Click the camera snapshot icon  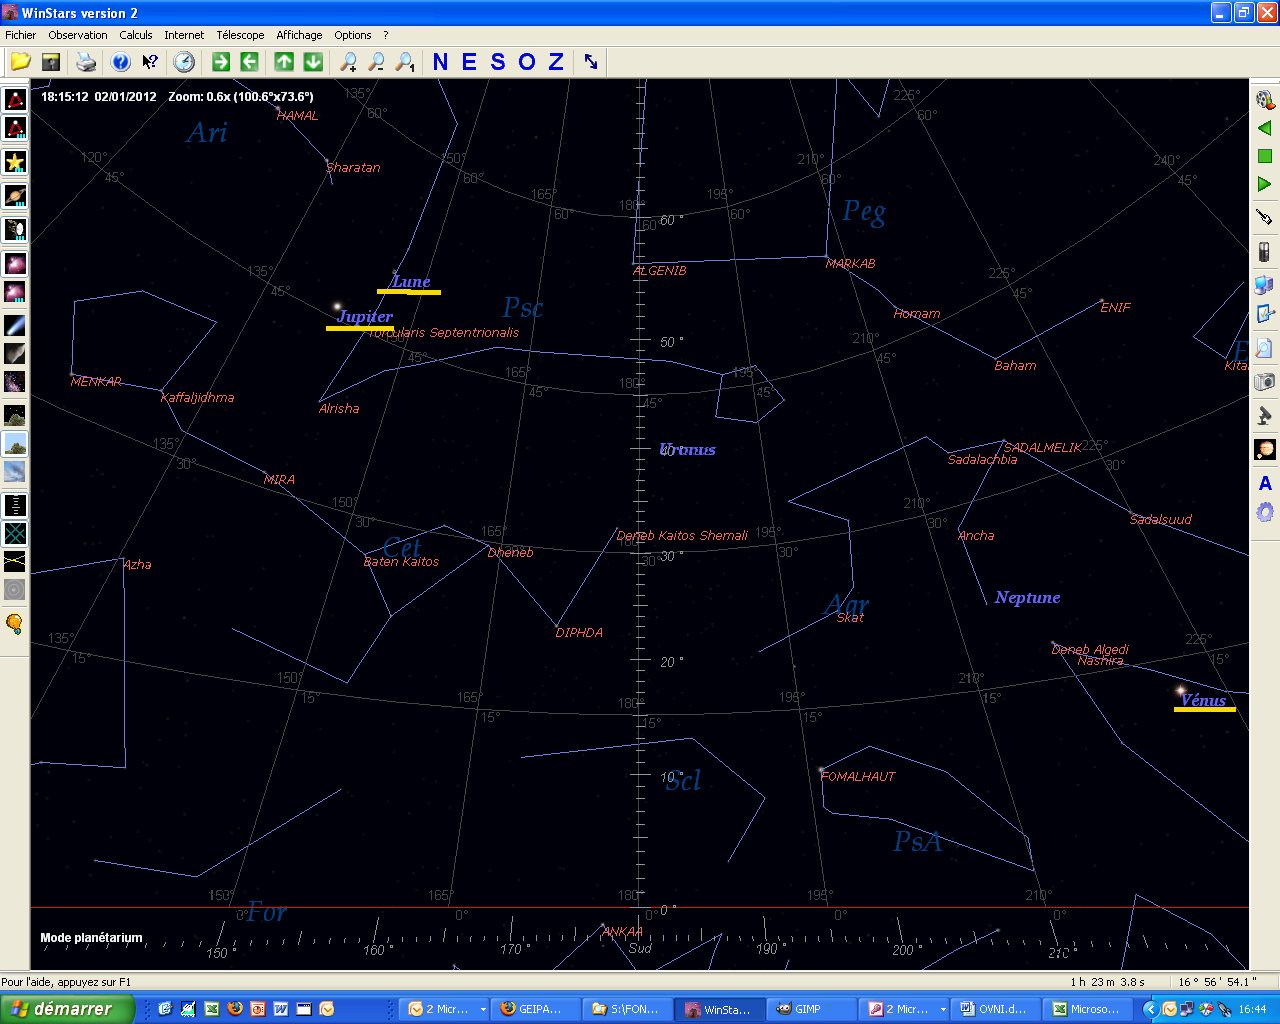[x=1265, y=381]
